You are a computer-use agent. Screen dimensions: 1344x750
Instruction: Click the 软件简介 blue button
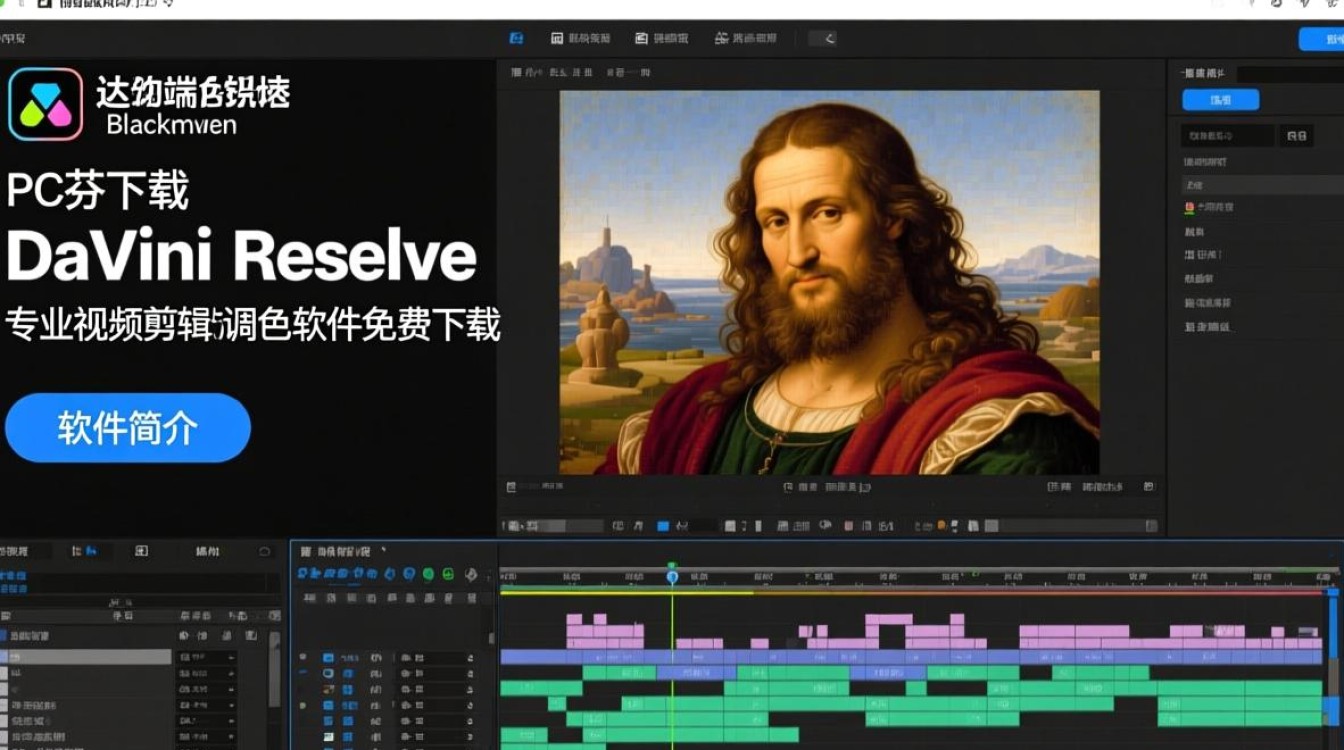click(127, 427)
